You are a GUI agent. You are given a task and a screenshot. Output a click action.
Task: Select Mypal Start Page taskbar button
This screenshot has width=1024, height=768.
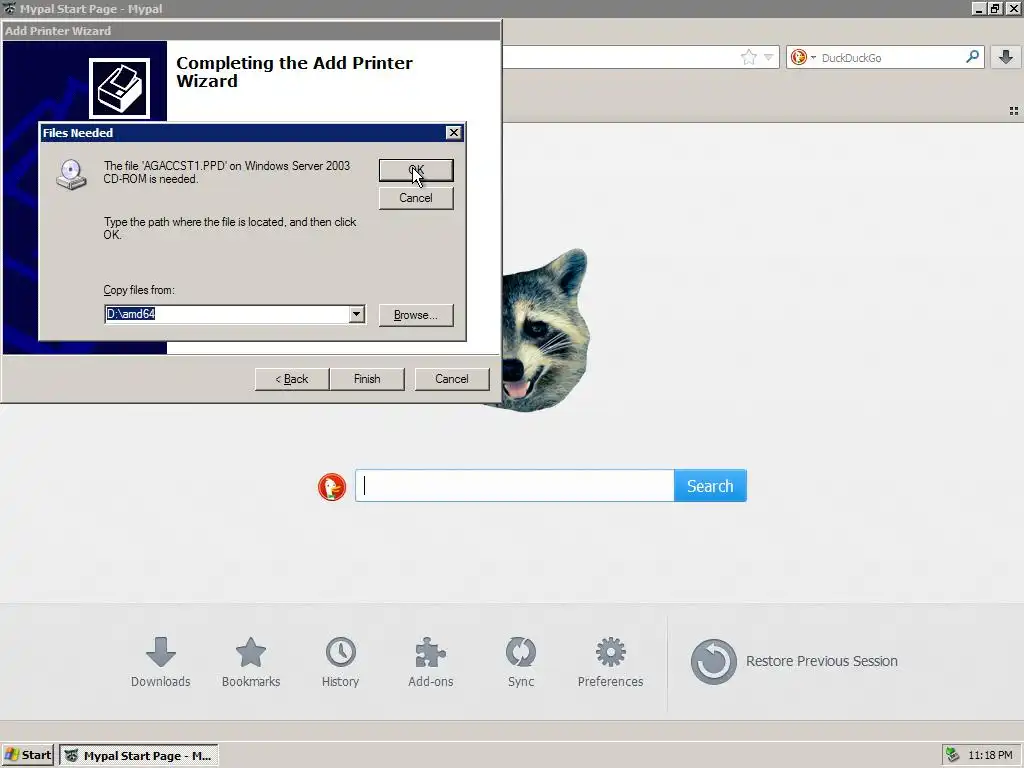139,756
